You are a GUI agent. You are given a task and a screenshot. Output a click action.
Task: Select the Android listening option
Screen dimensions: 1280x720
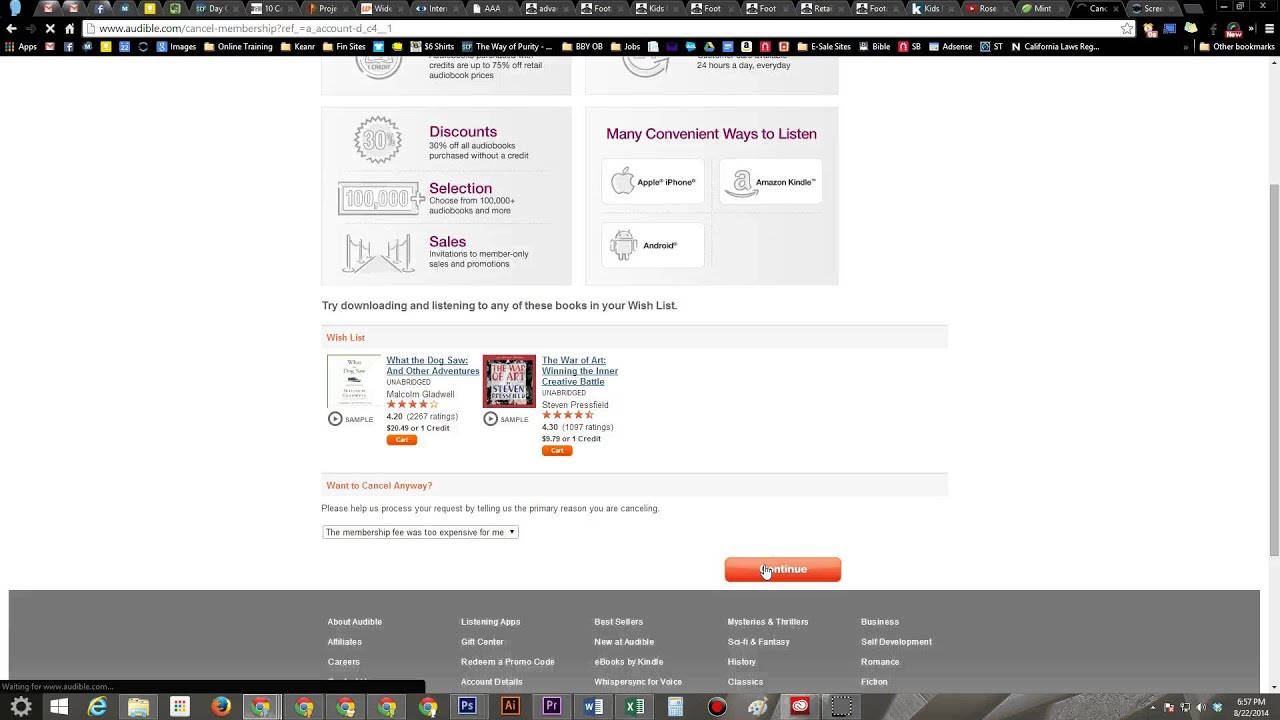click(x=653, y=245)
